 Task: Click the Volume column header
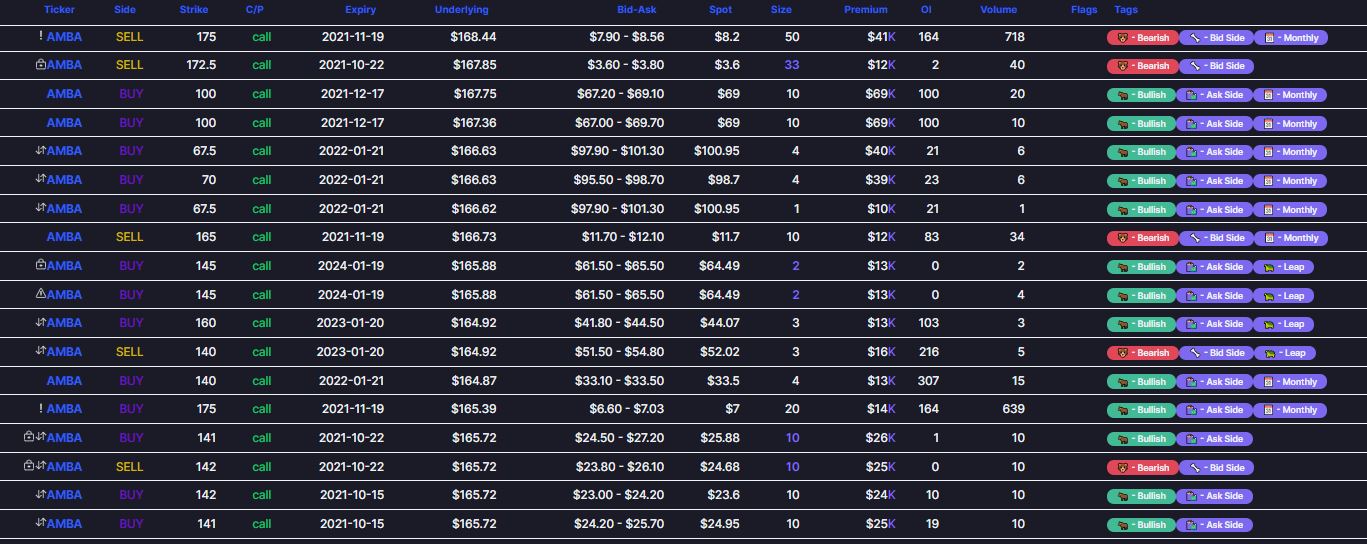(998, 9)
